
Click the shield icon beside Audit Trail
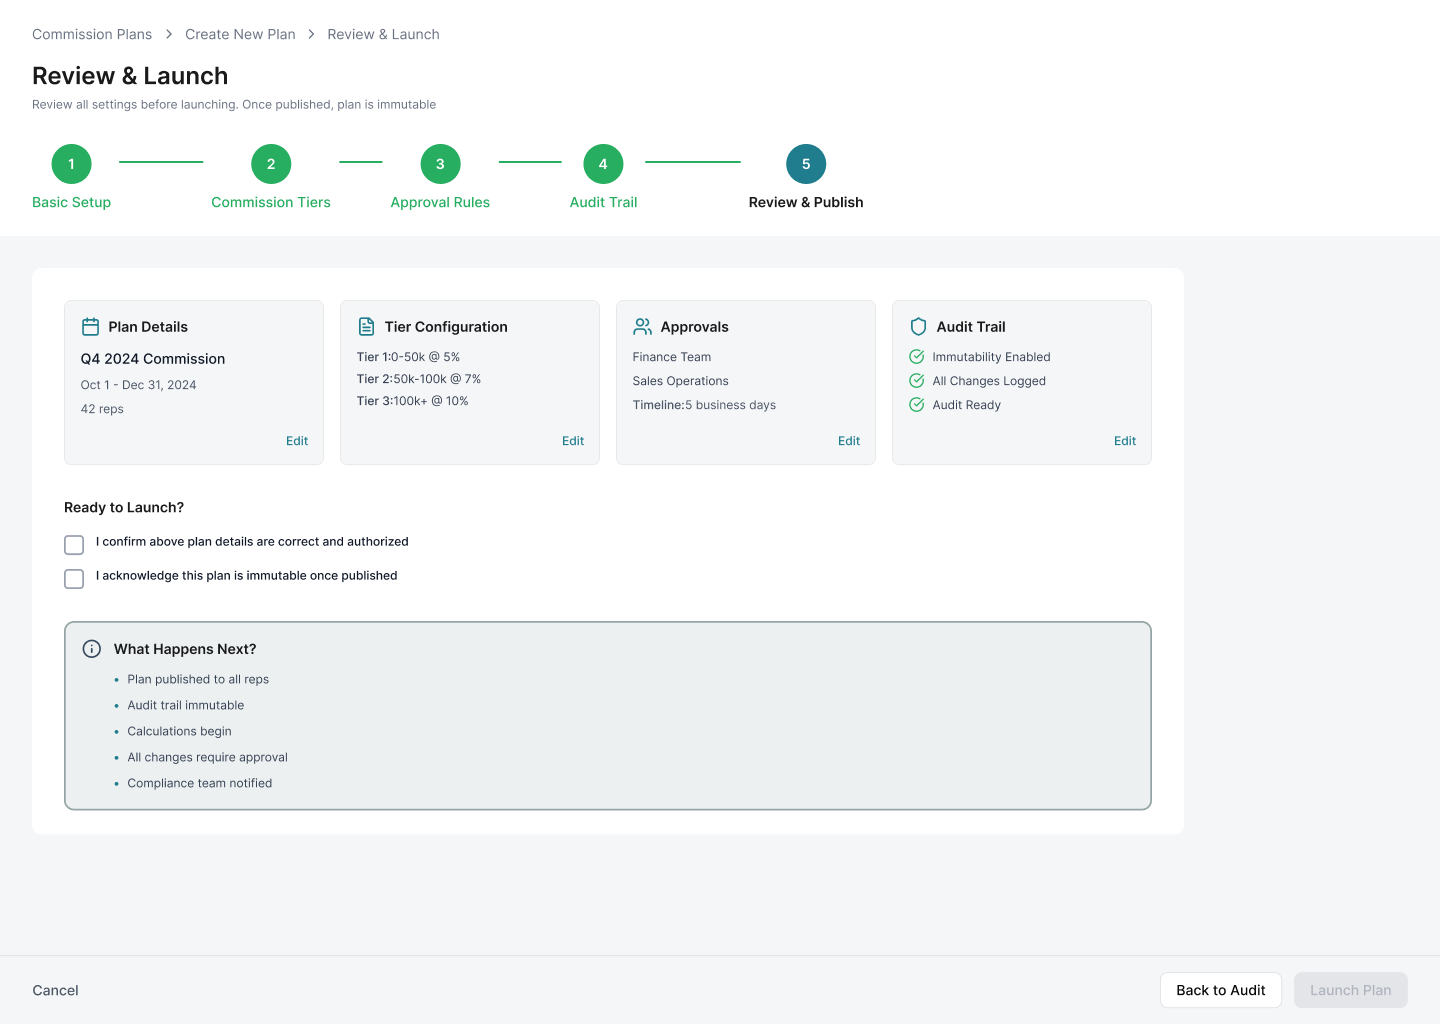tap(918, 327)
